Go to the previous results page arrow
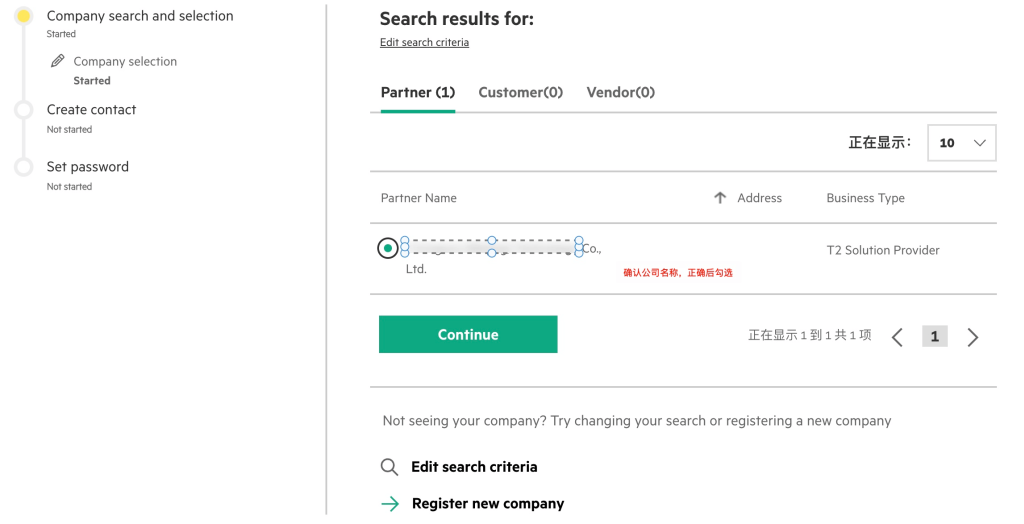The width and height of the screenshot is (1024, 524). tap(897, 337)
